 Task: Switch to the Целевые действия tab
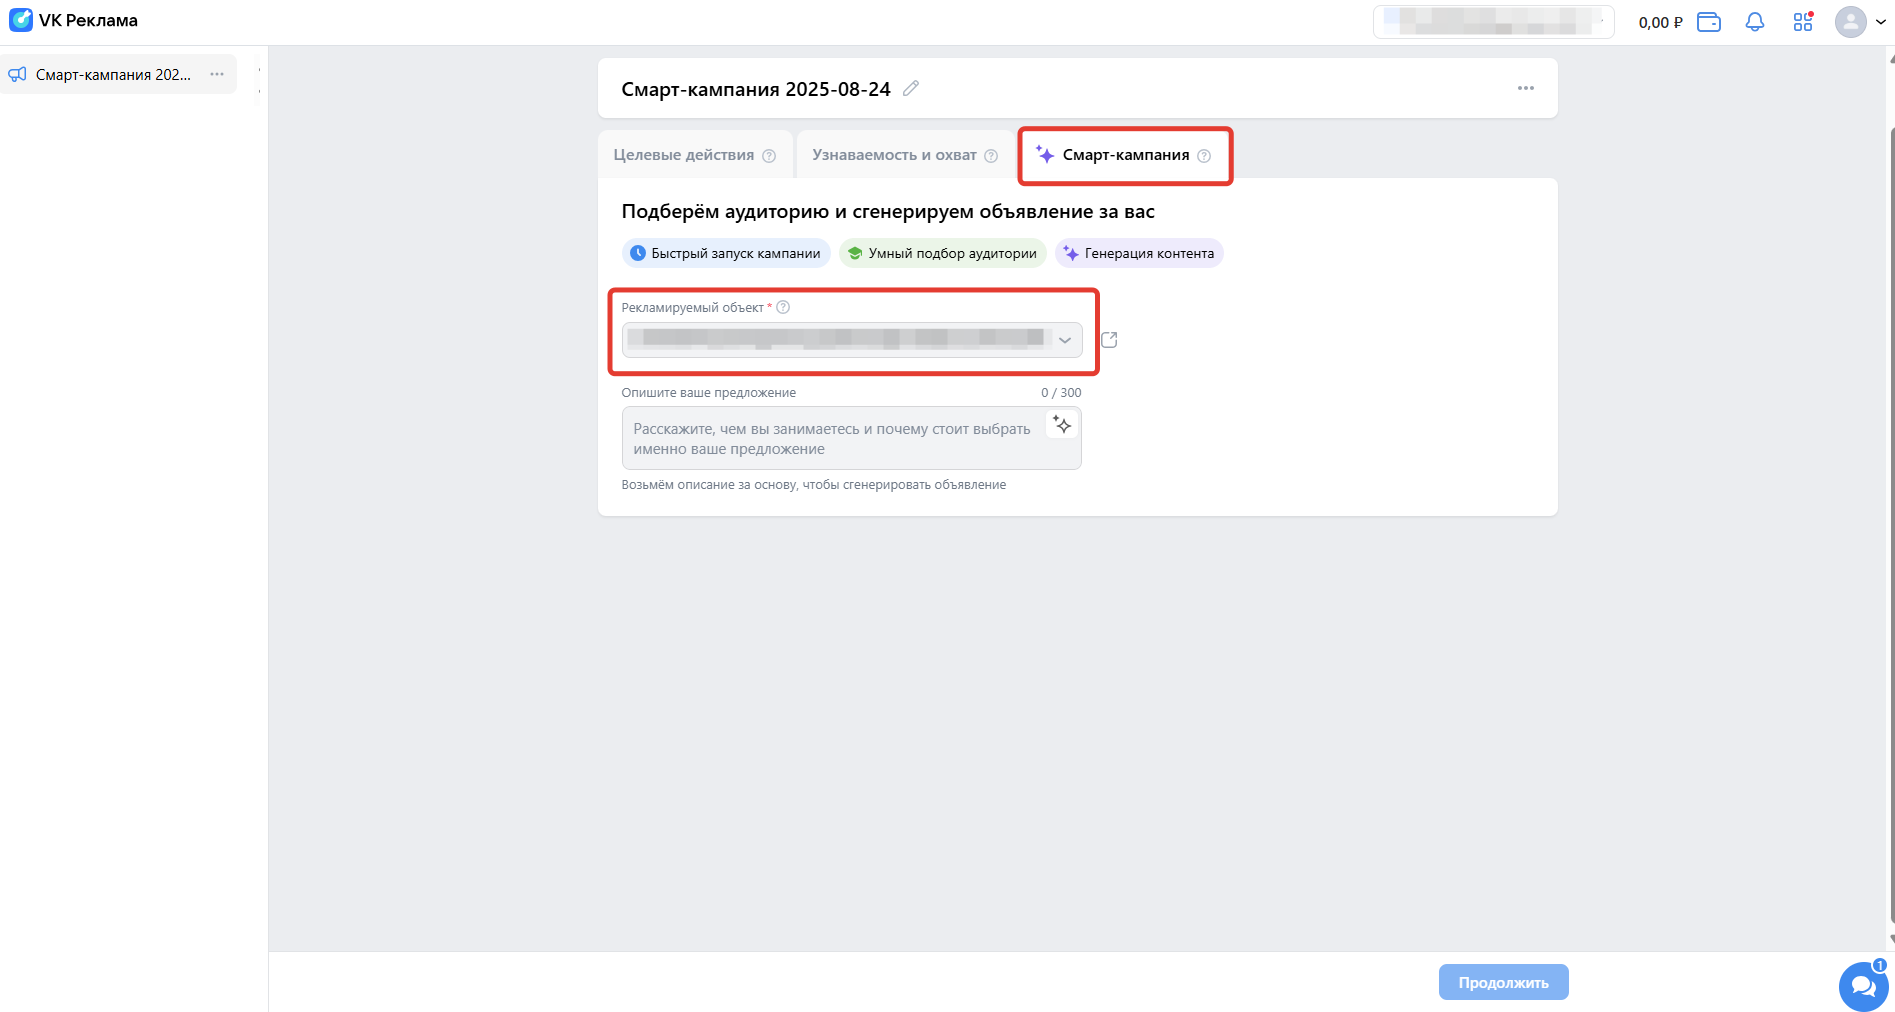point(684,155)
